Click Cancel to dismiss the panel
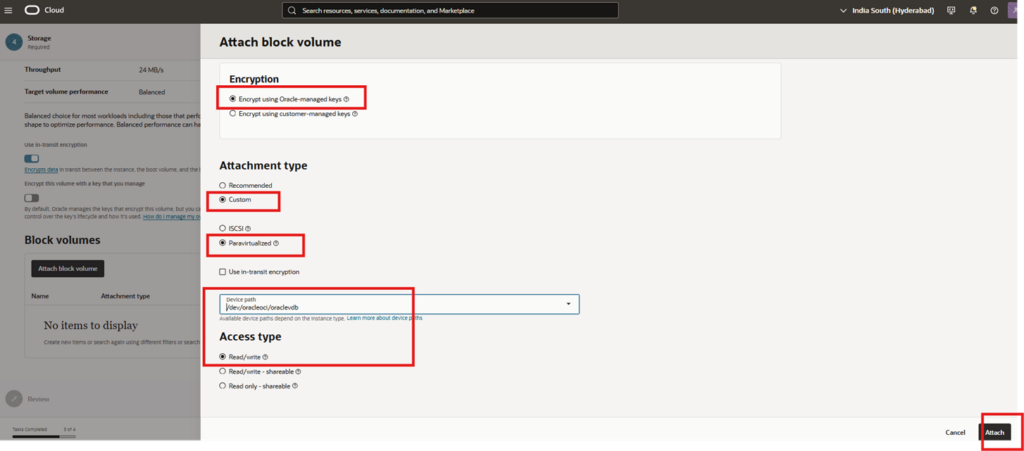The image size is (1024, 451). (955, 432)
